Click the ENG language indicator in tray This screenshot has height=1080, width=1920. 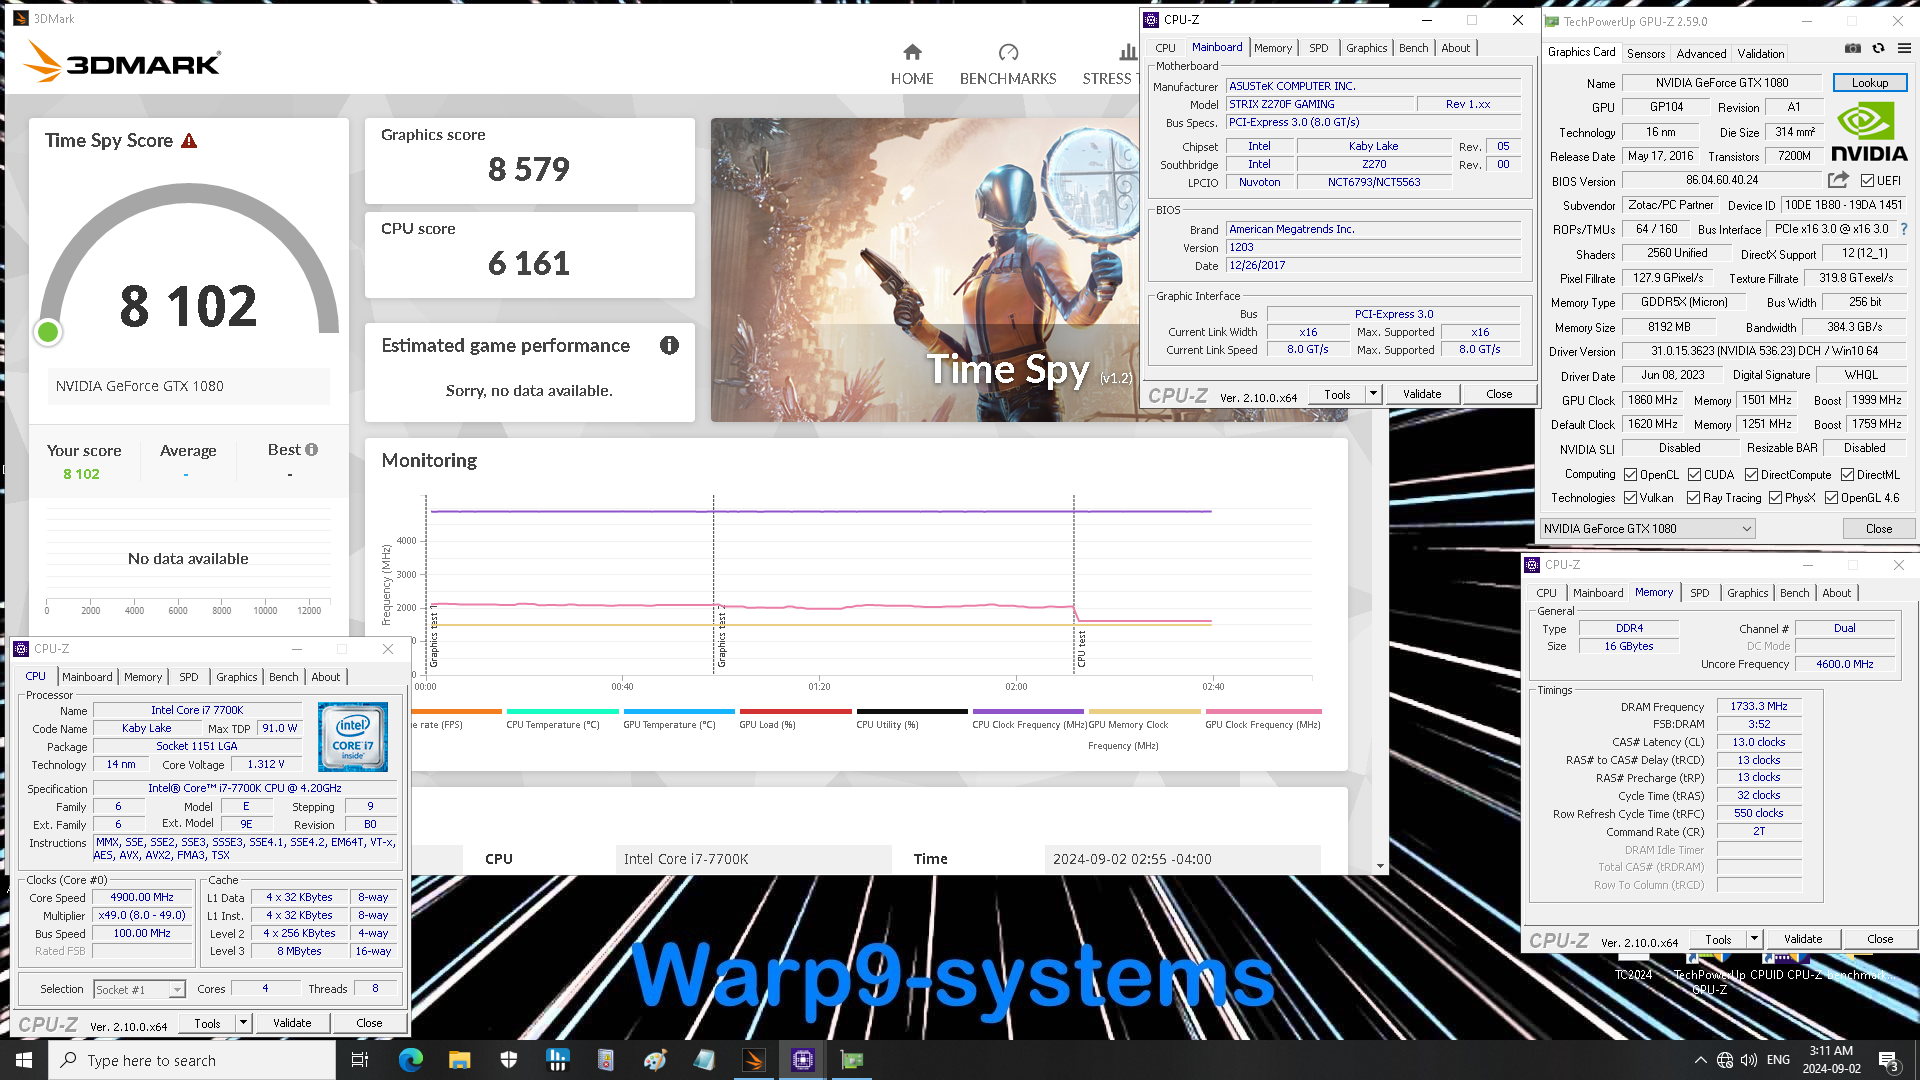[x=1778, y=1060]
